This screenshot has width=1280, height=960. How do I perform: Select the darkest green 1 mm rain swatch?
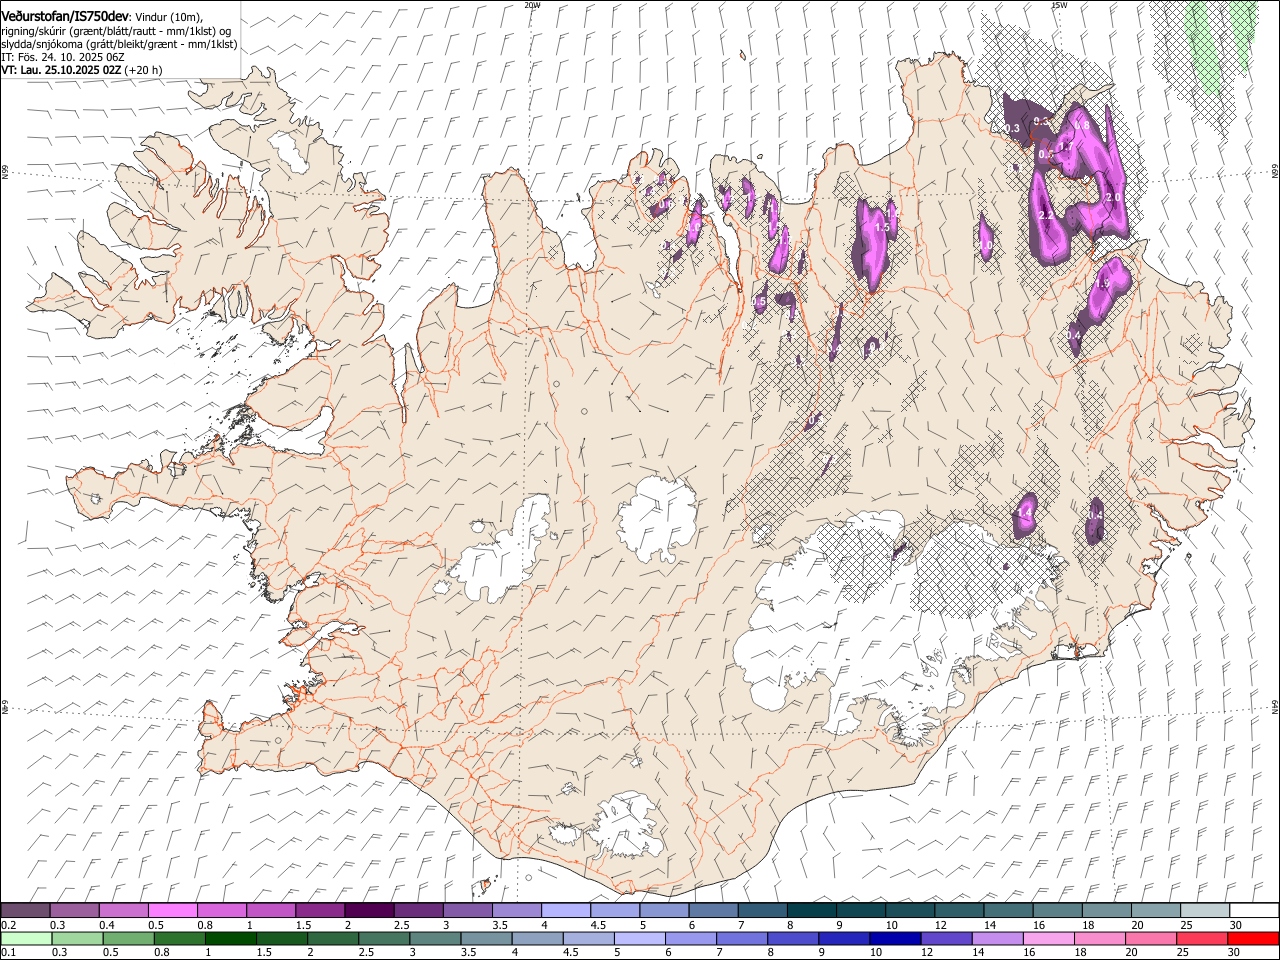pyautogui.click(x=230, y=939)
